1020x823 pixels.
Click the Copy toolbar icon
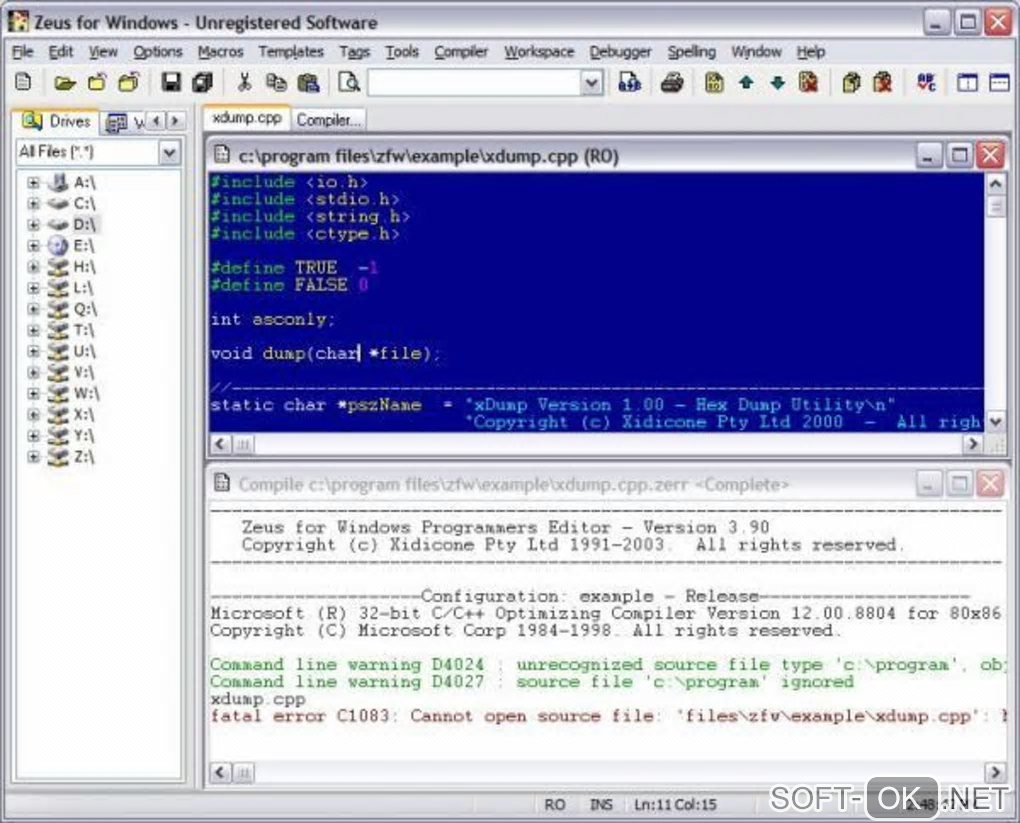(x=276, y=83)
